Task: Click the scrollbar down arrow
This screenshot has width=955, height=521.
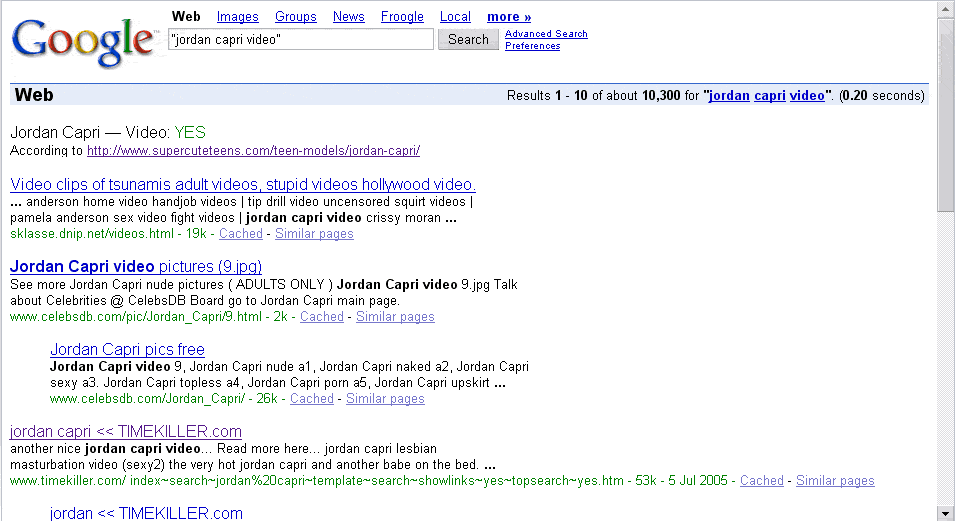Action: coord(946,512)
